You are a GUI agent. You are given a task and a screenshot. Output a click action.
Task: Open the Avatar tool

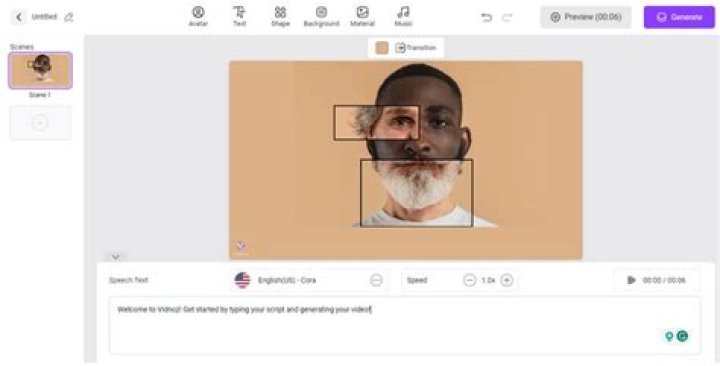(198, 17)
